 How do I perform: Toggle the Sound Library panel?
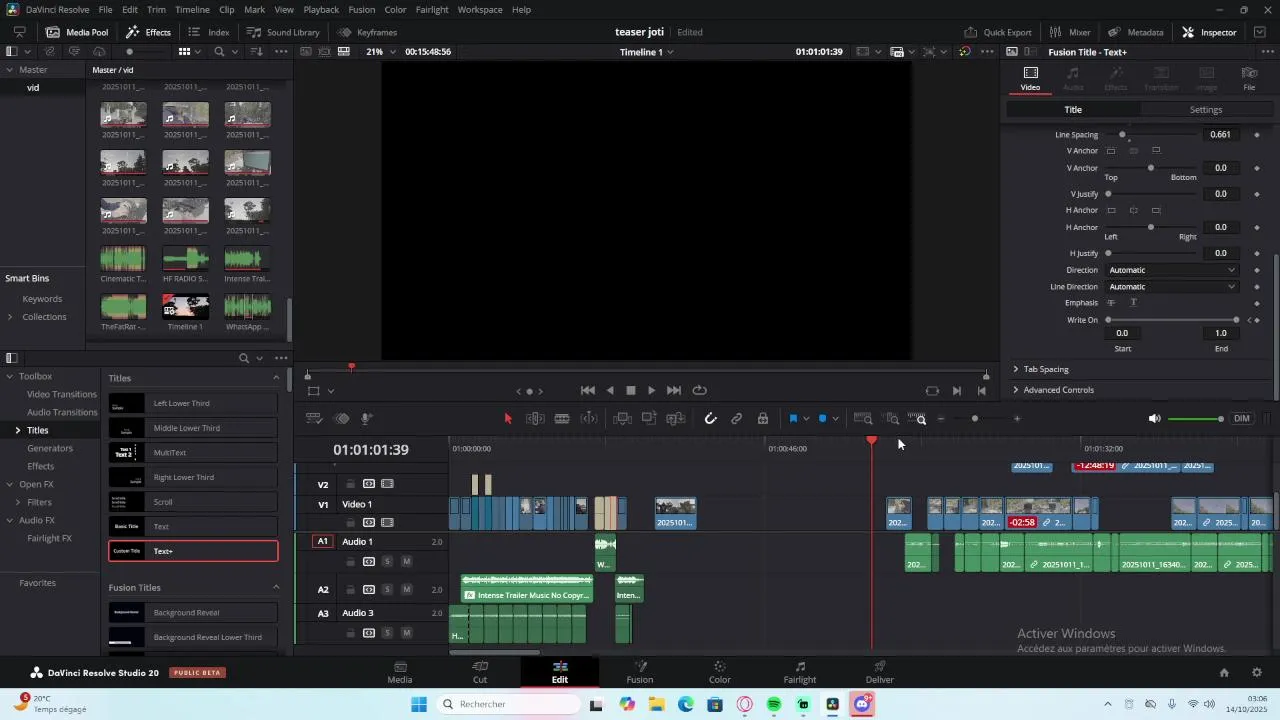point(283,32)
